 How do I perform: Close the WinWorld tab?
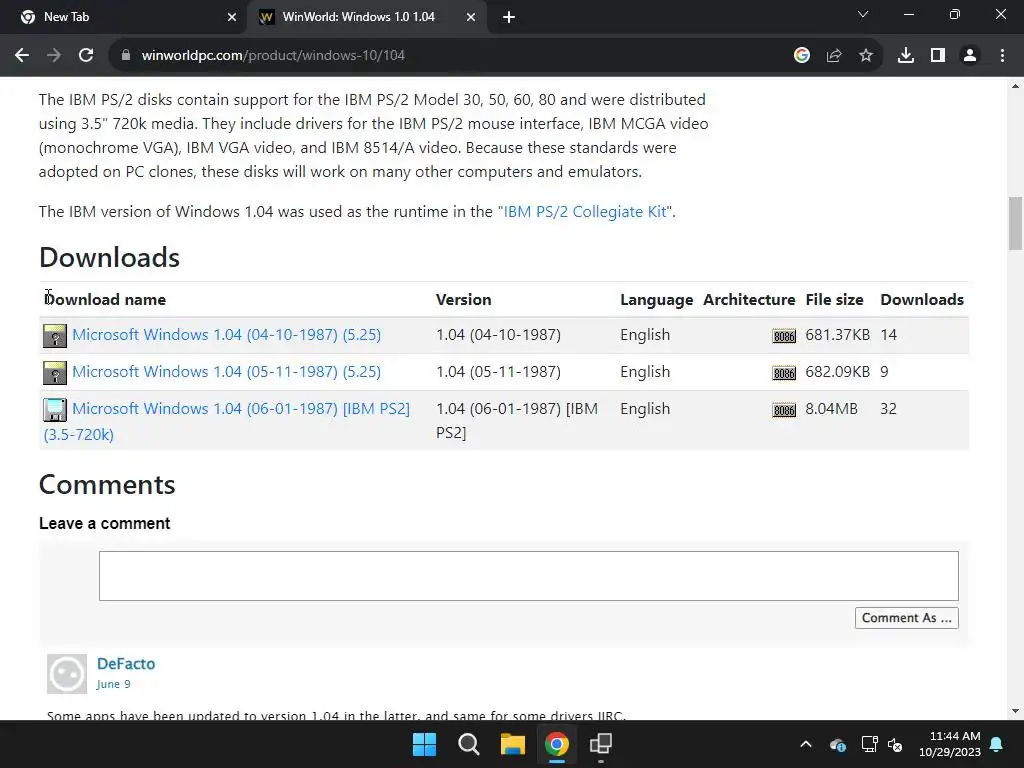[x=471, y=17]
